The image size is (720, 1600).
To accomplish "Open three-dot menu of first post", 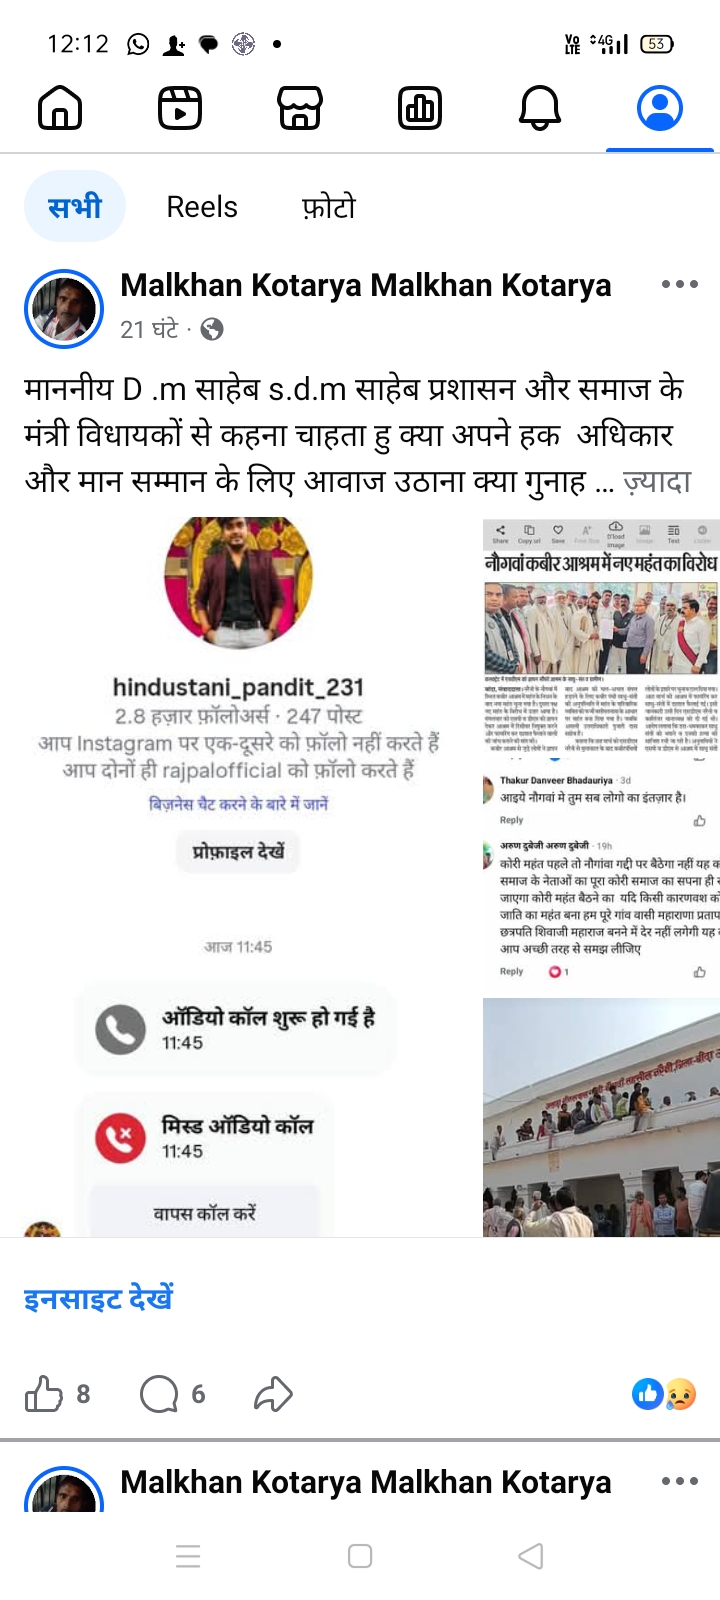I will click(x=680, y=285).
